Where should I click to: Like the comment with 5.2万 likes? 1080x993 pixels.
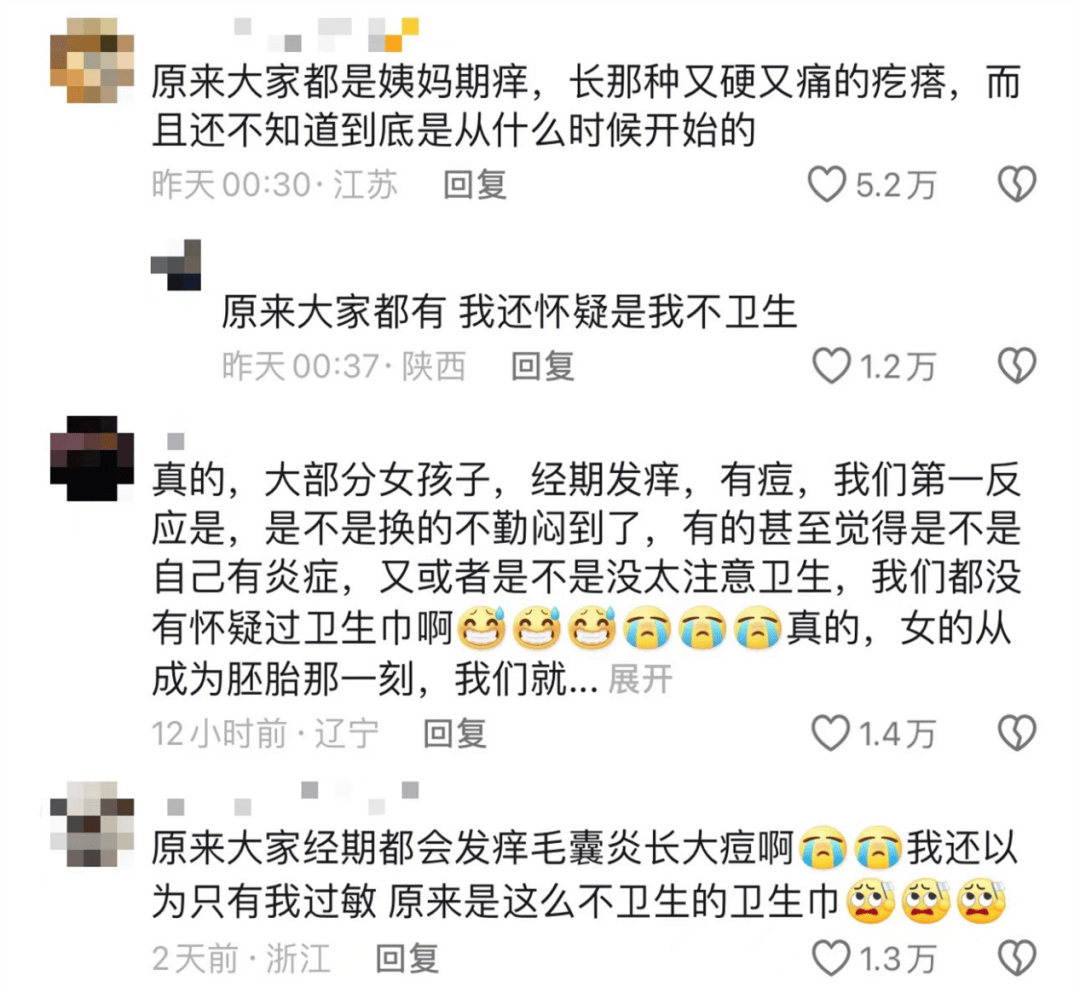pyautogui.click(x=827, y=185)
